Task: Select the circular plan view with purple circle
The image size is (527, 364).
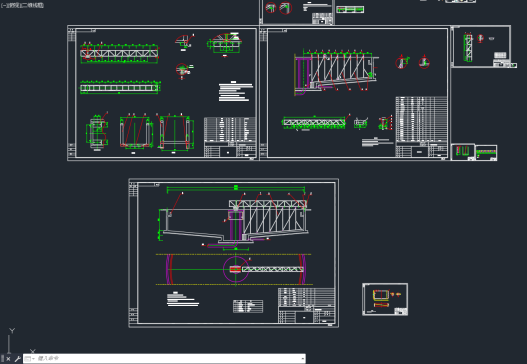Action: coord(236,269)
